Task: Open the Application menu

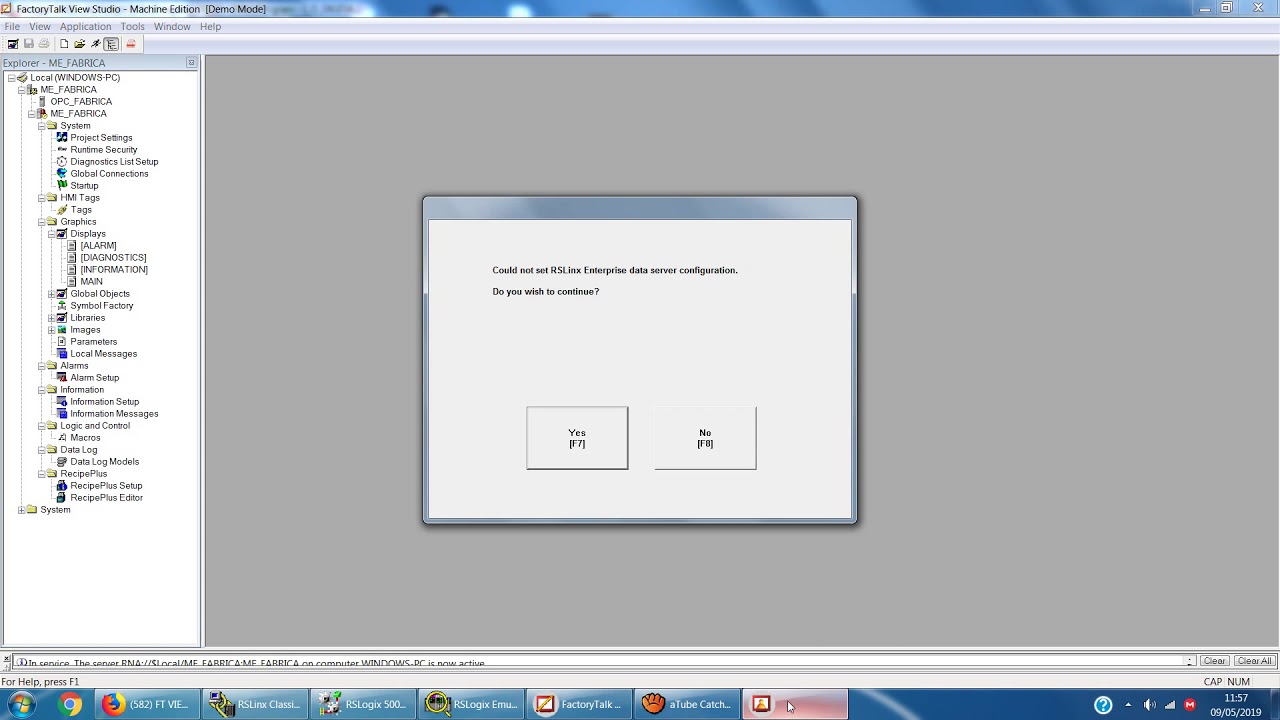Action: 85,26
